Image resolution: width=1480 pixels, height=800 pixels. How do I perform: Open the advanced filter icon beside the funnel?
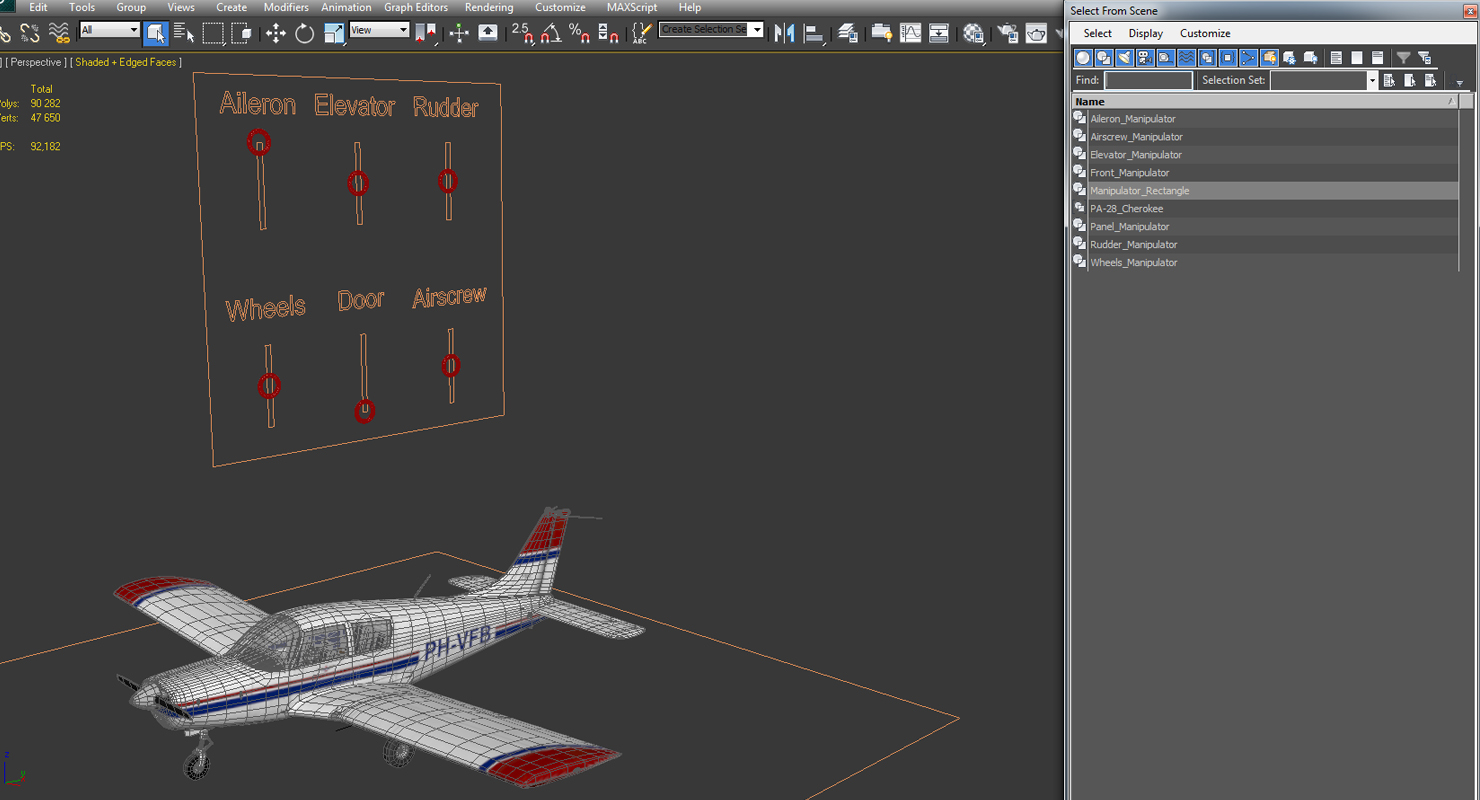1425,58
